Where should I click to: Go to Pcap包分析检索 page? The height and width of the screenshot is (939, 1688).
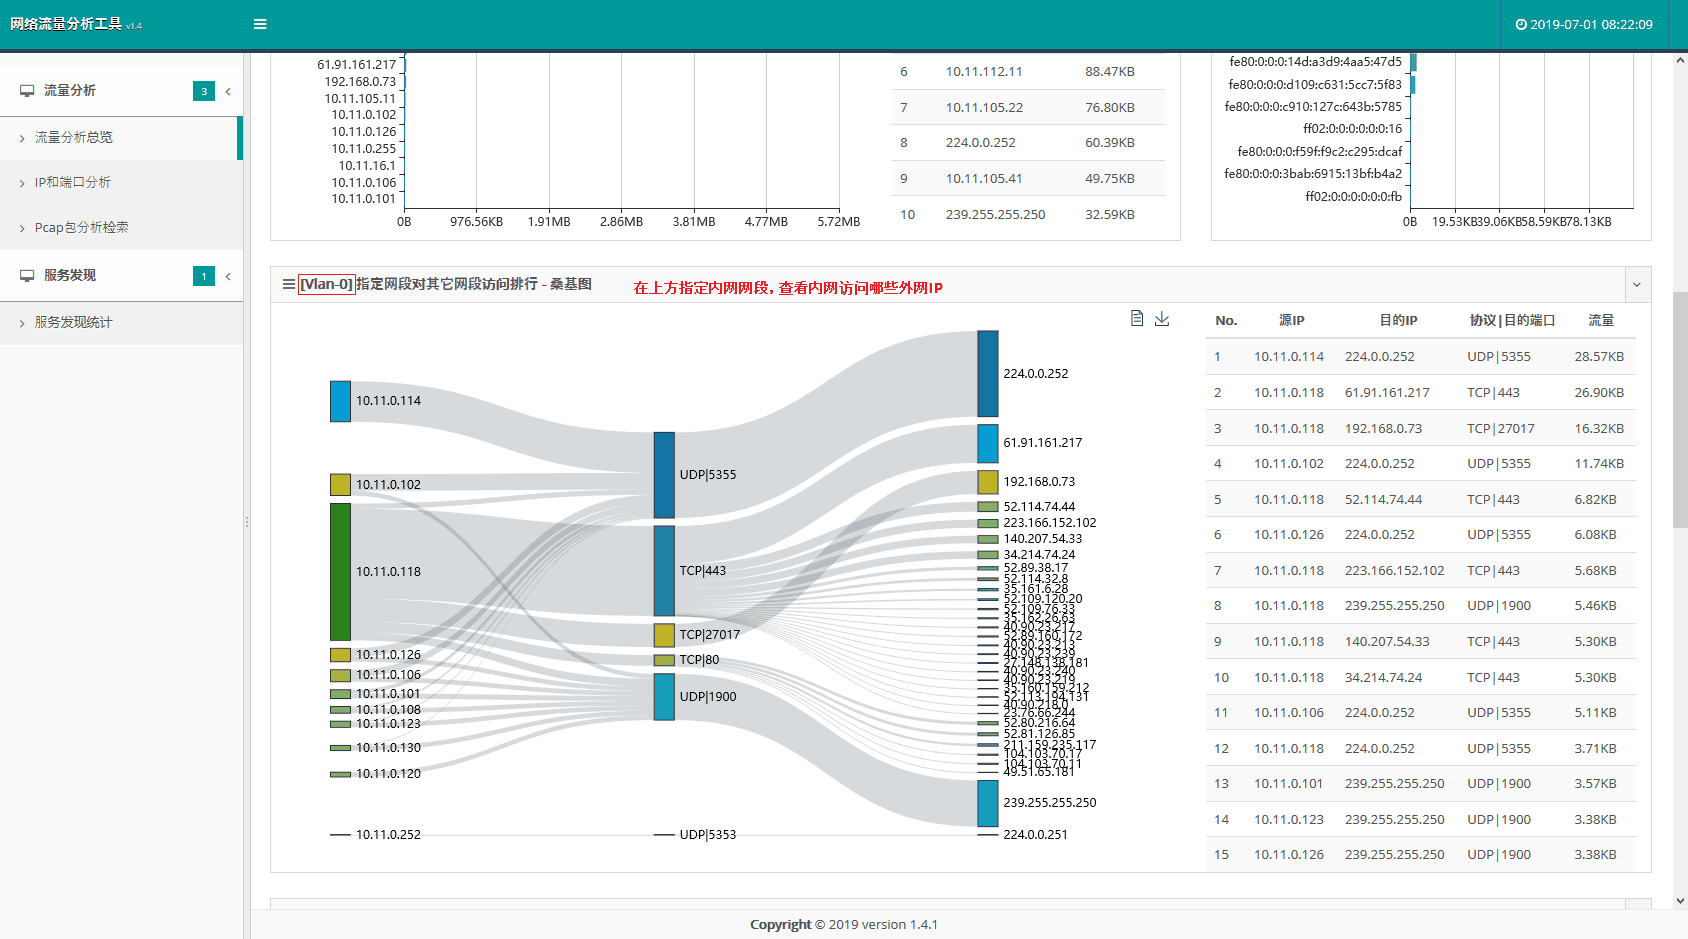82,228
